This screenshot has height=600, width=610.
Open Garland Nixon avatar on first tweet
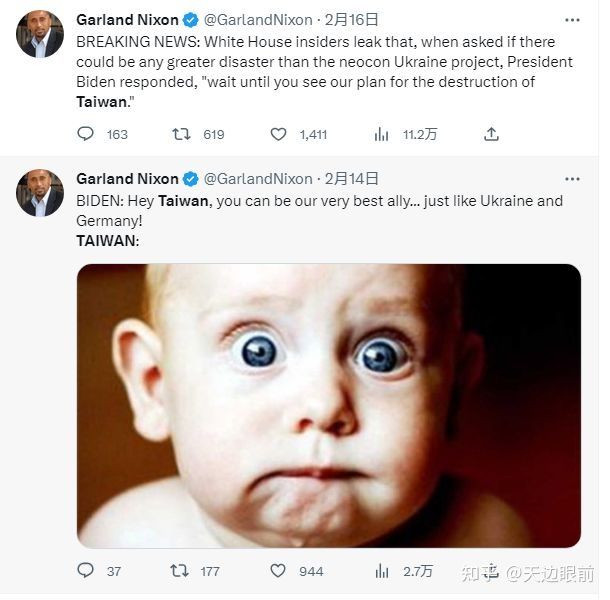[x=40, y=34]
